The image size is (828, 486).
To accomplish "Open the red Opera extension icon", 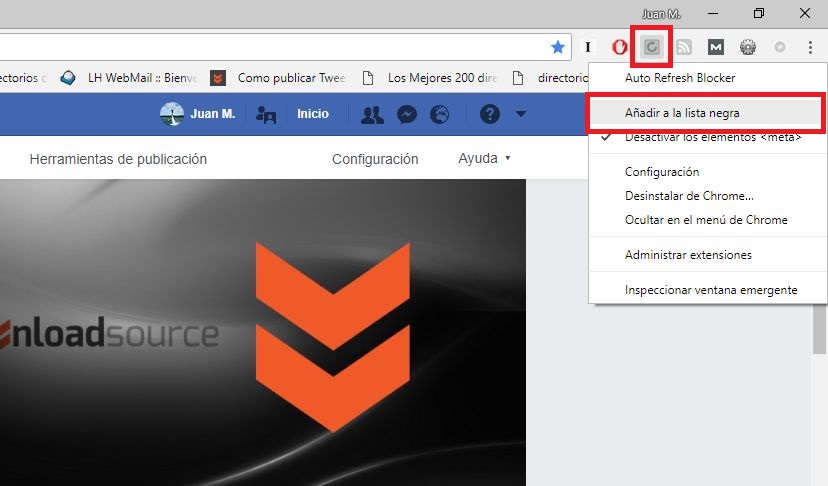I will pyautogui.click(x=619, y=48).
